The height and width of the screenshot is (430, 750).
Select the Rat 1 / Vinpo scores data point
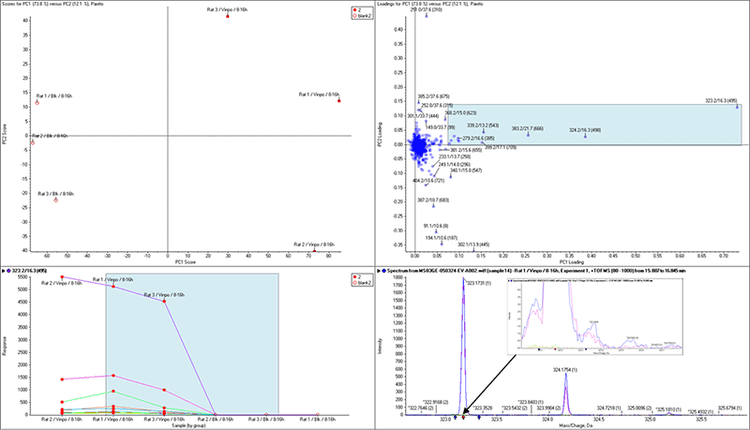pyautogui.click(x=339, y=100)
